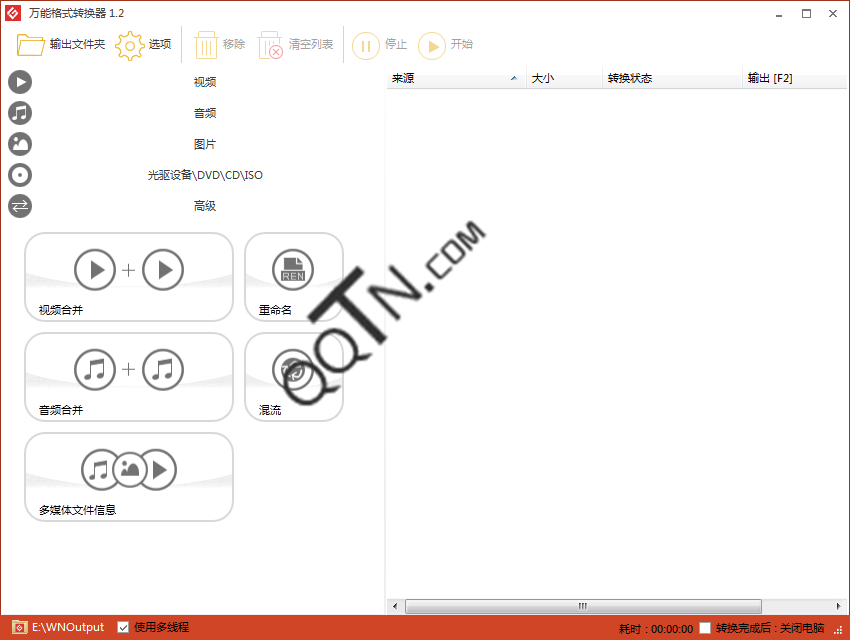Viewport: 850px width, 640px height.
Task: Click the 高级 advanced arrows icon
Action: click(20, 206)
